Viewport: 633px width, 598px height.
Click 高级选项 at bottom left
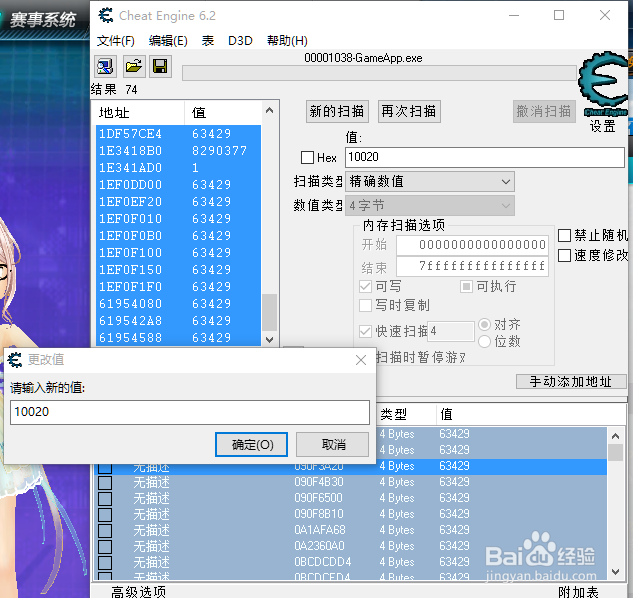pyautogui.click(x=138, y=592)
